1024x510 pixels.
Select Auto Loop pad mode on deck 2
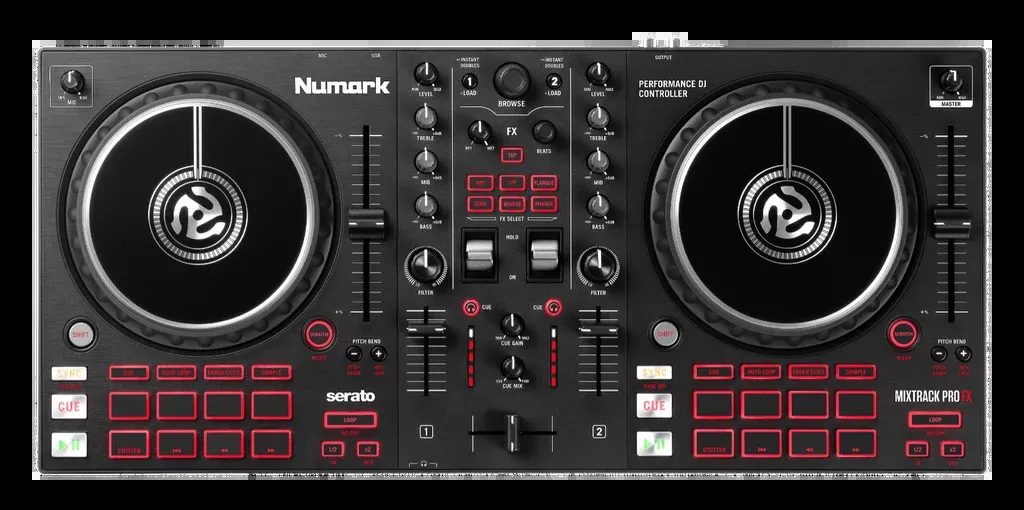(761, 372)
